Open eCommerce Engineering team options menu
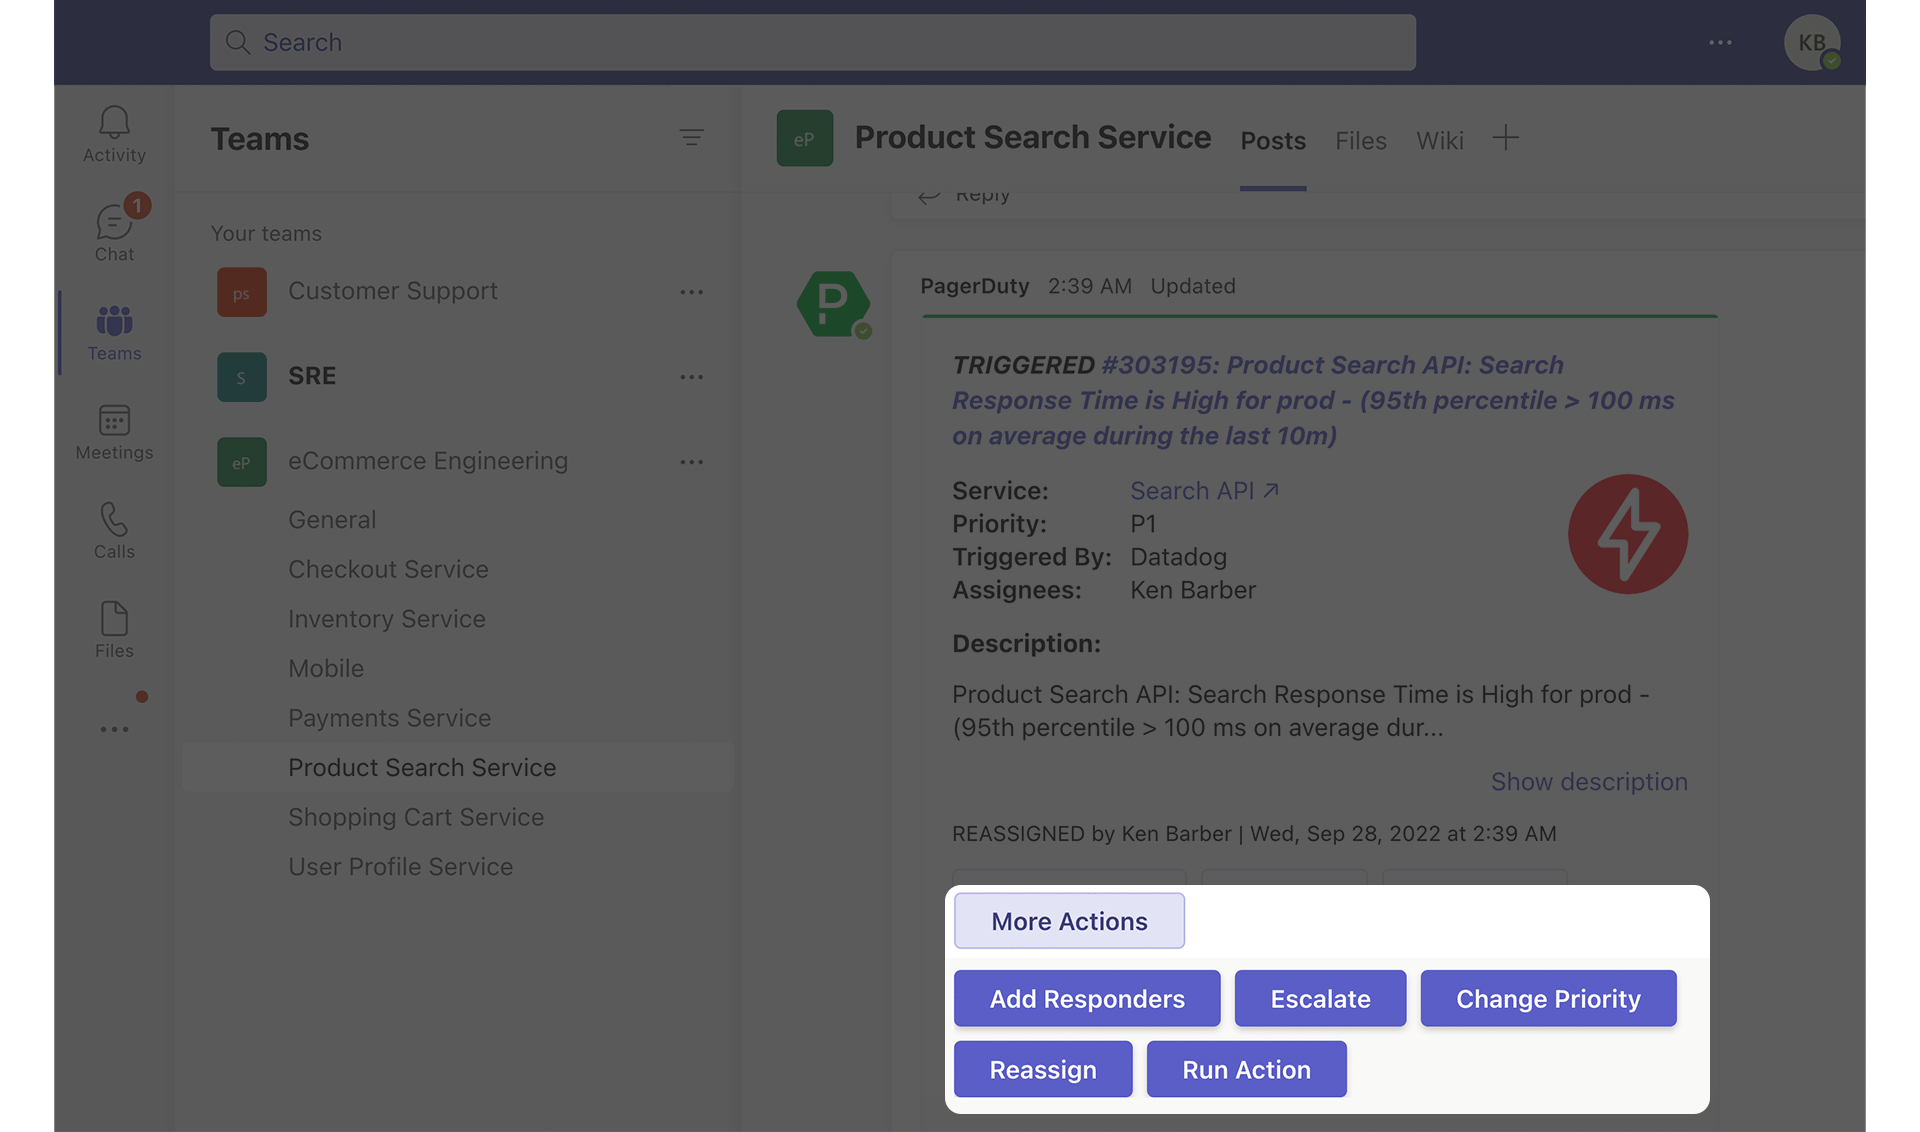 [x=691, y=462]
